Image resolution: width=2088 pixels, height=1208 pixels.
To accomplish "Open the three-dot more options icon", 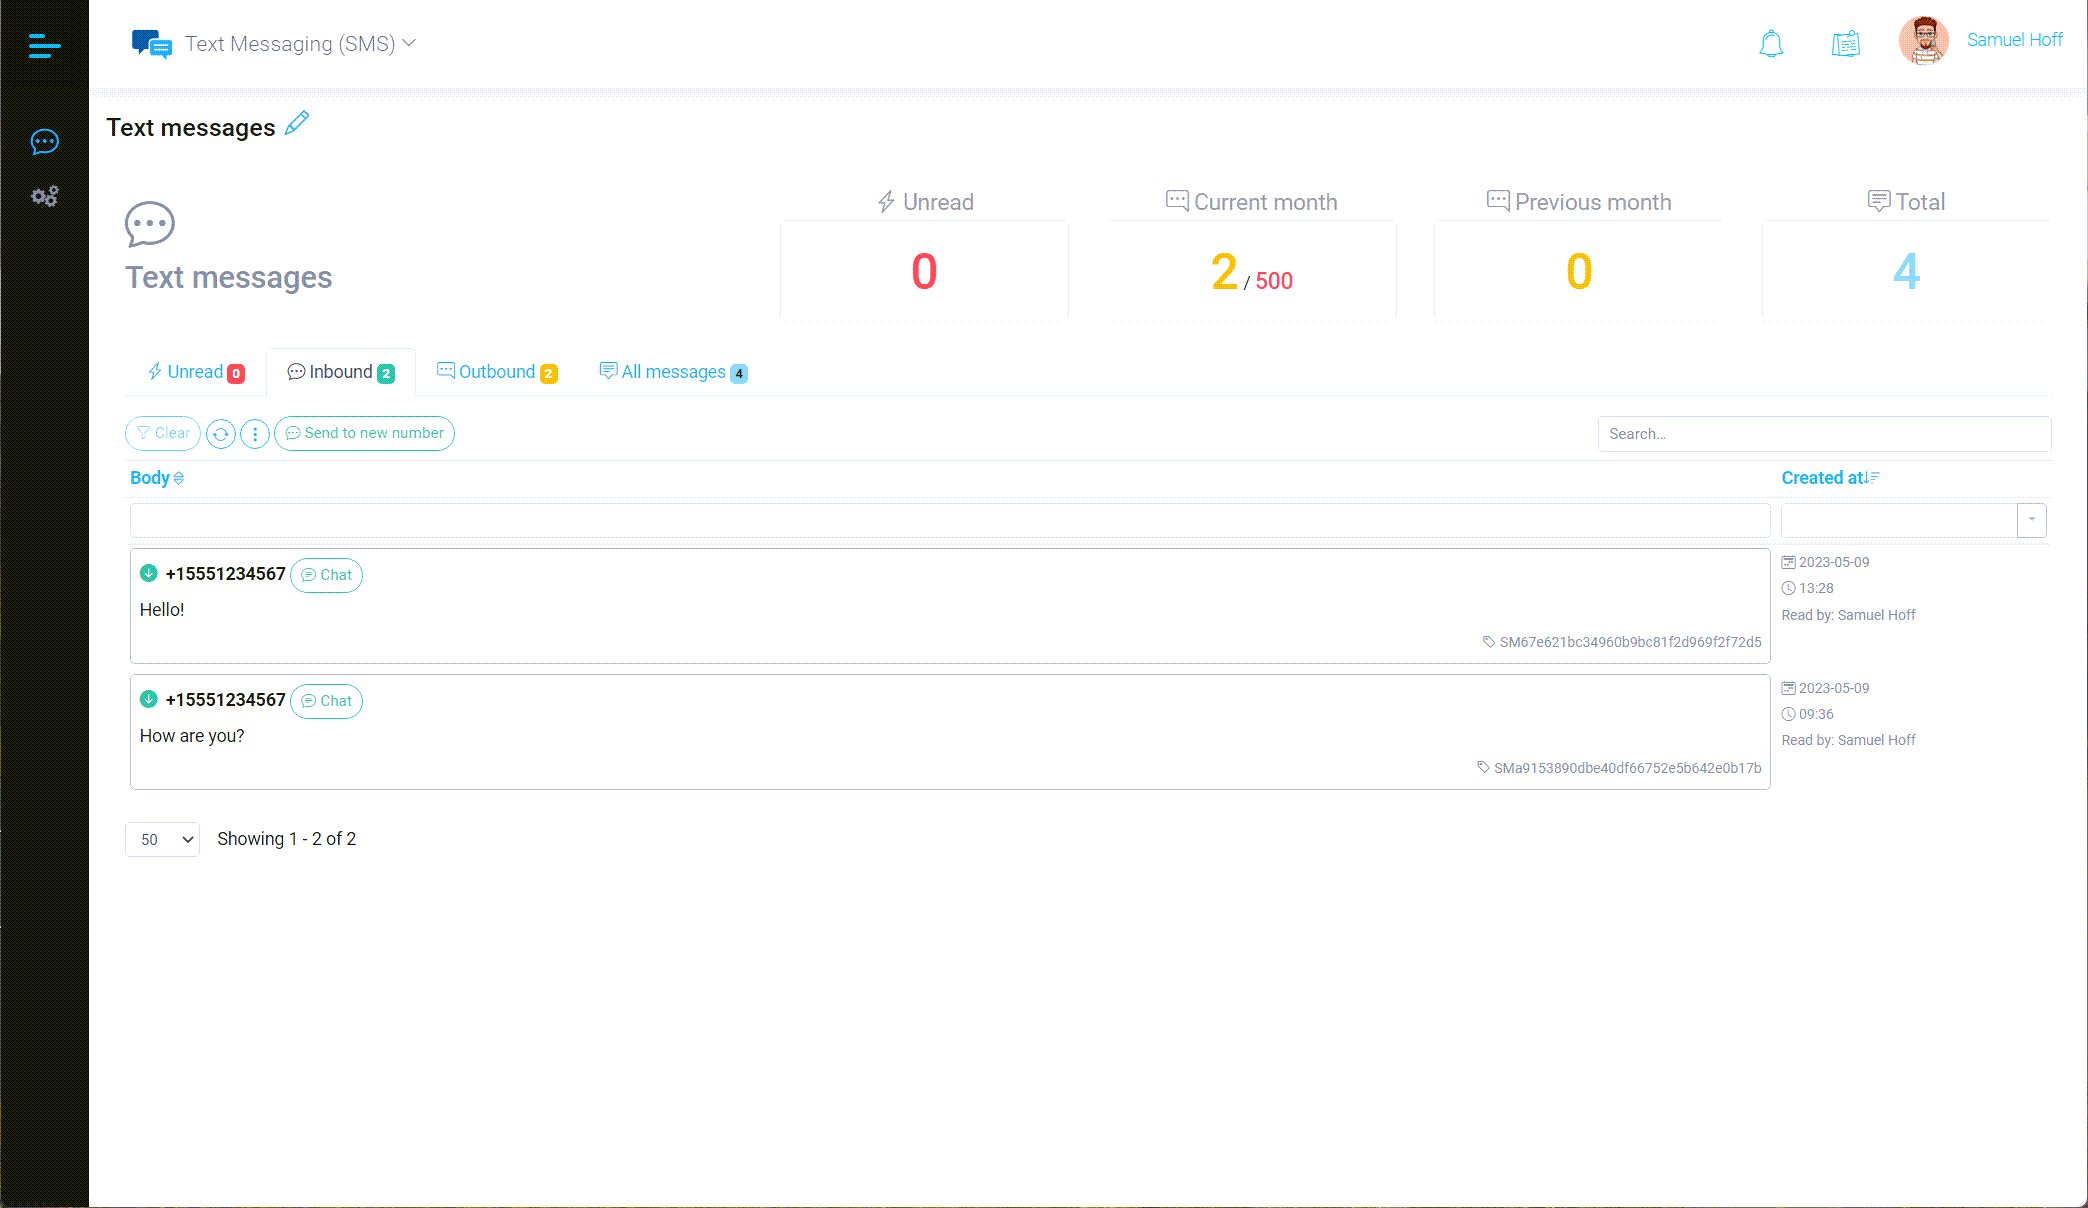I will click(x=255, y=434).
